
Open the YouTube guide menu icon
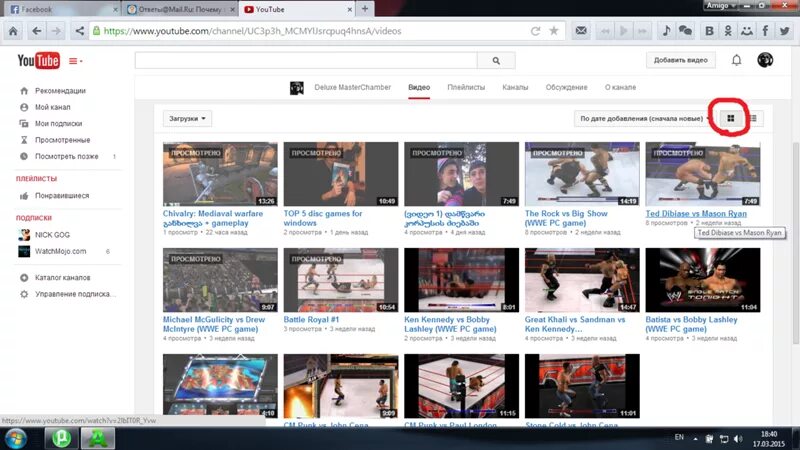tap(75, 61)
